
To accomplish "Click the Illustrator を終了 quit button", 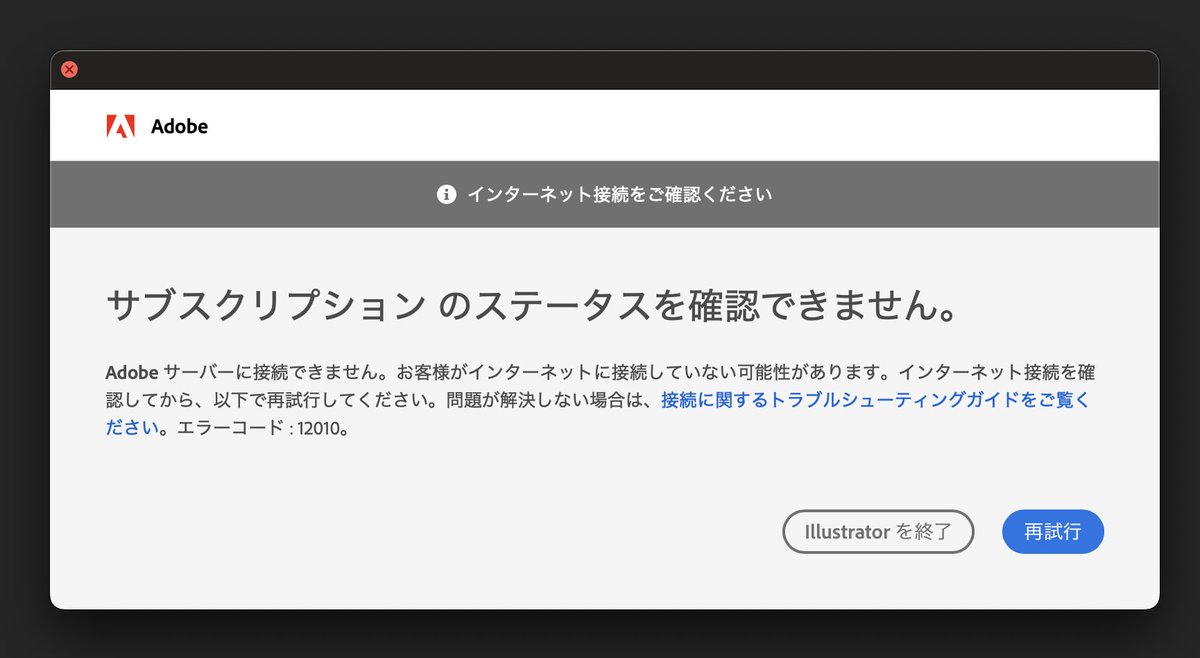I will coord(878,532).
